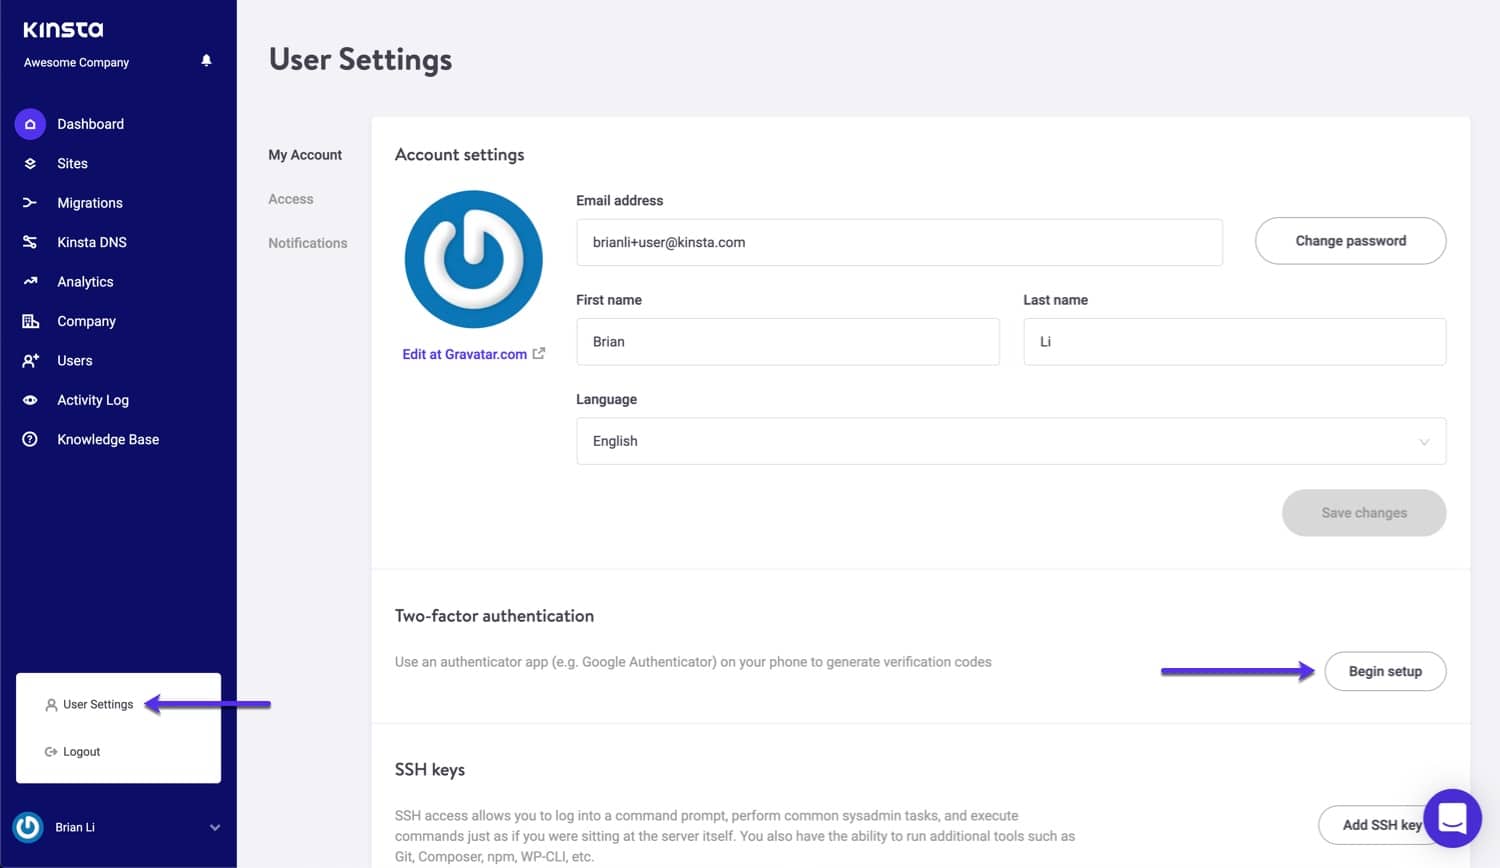Click Logout in the popup menu
The width and height of the screenshot is (1500, 868).
[x=81, y=751]
